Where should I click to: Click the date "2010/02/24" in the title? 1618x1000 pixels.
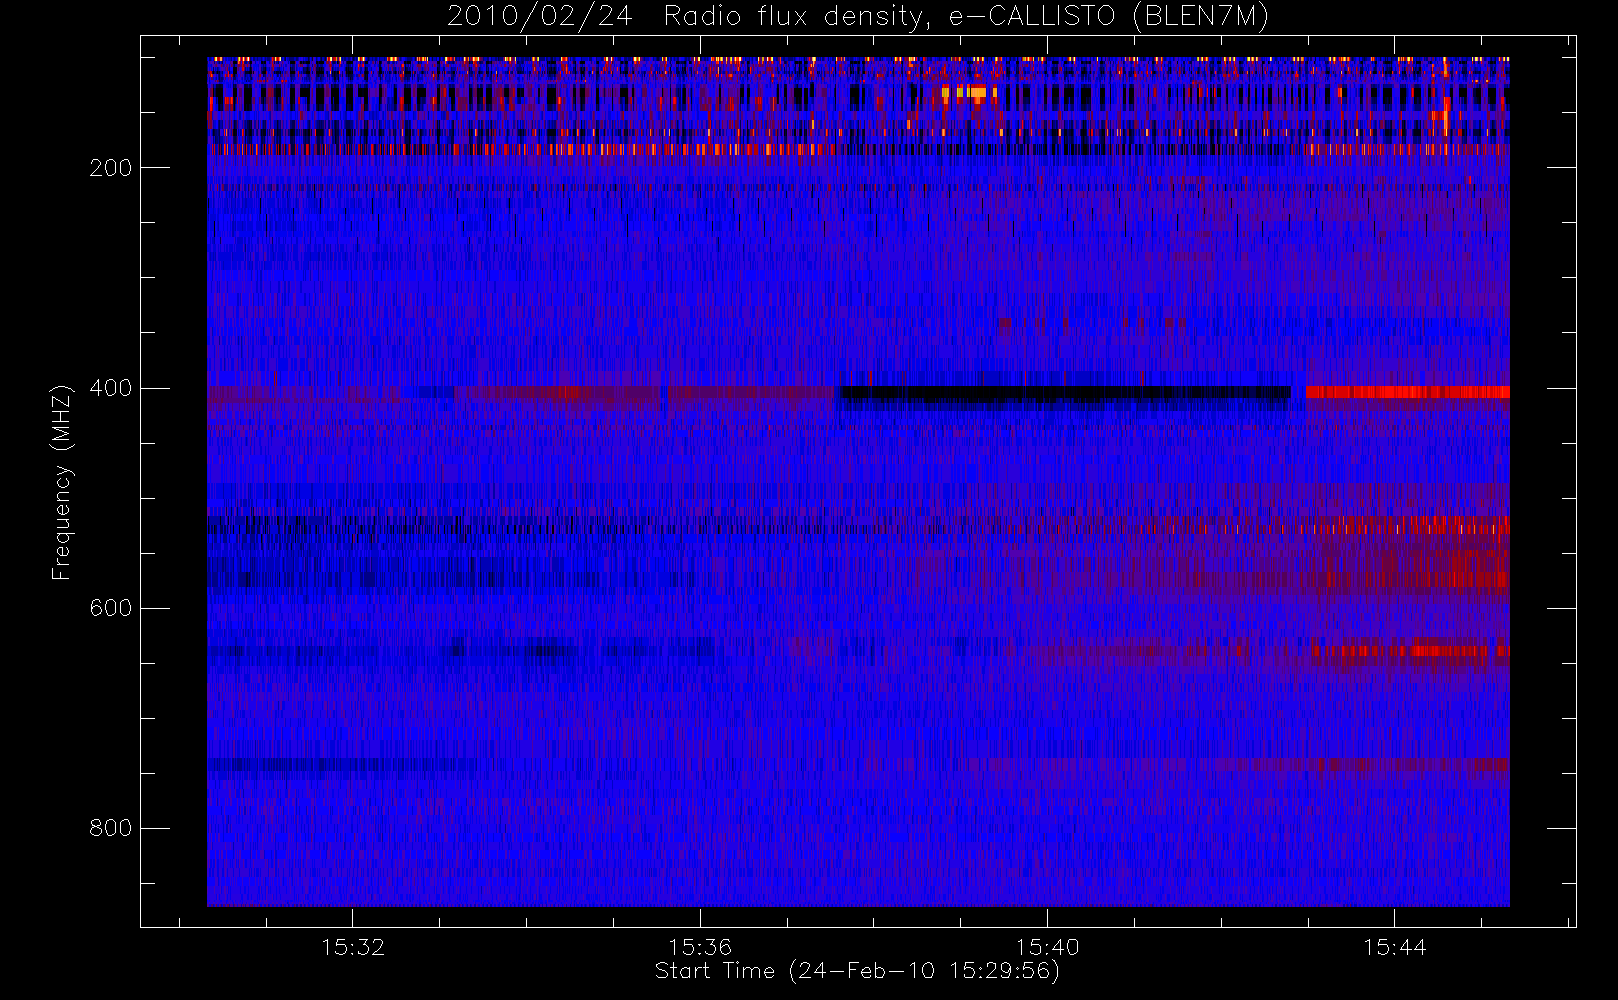point(539,16)
